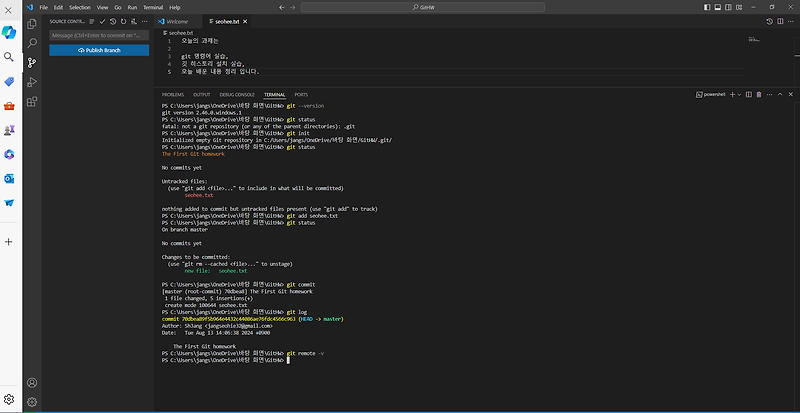
Task: Switch to the Problems panel tab
Action: [172, 95]
